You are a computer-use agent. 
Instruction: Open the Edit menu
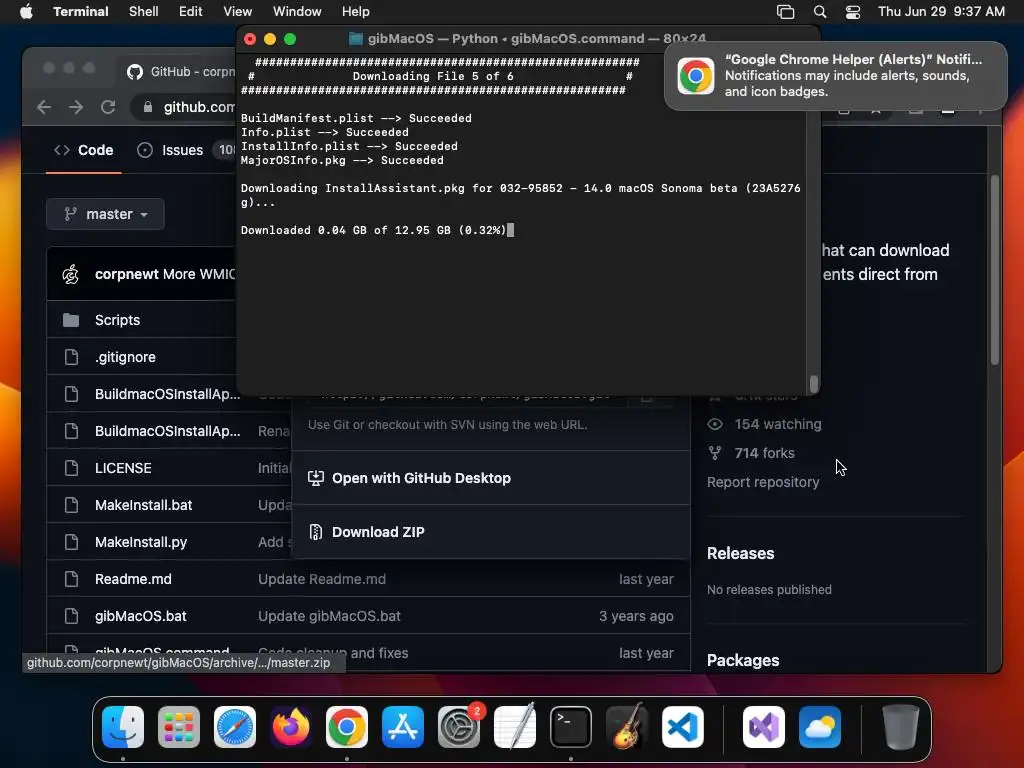click(x=191, y=11)
